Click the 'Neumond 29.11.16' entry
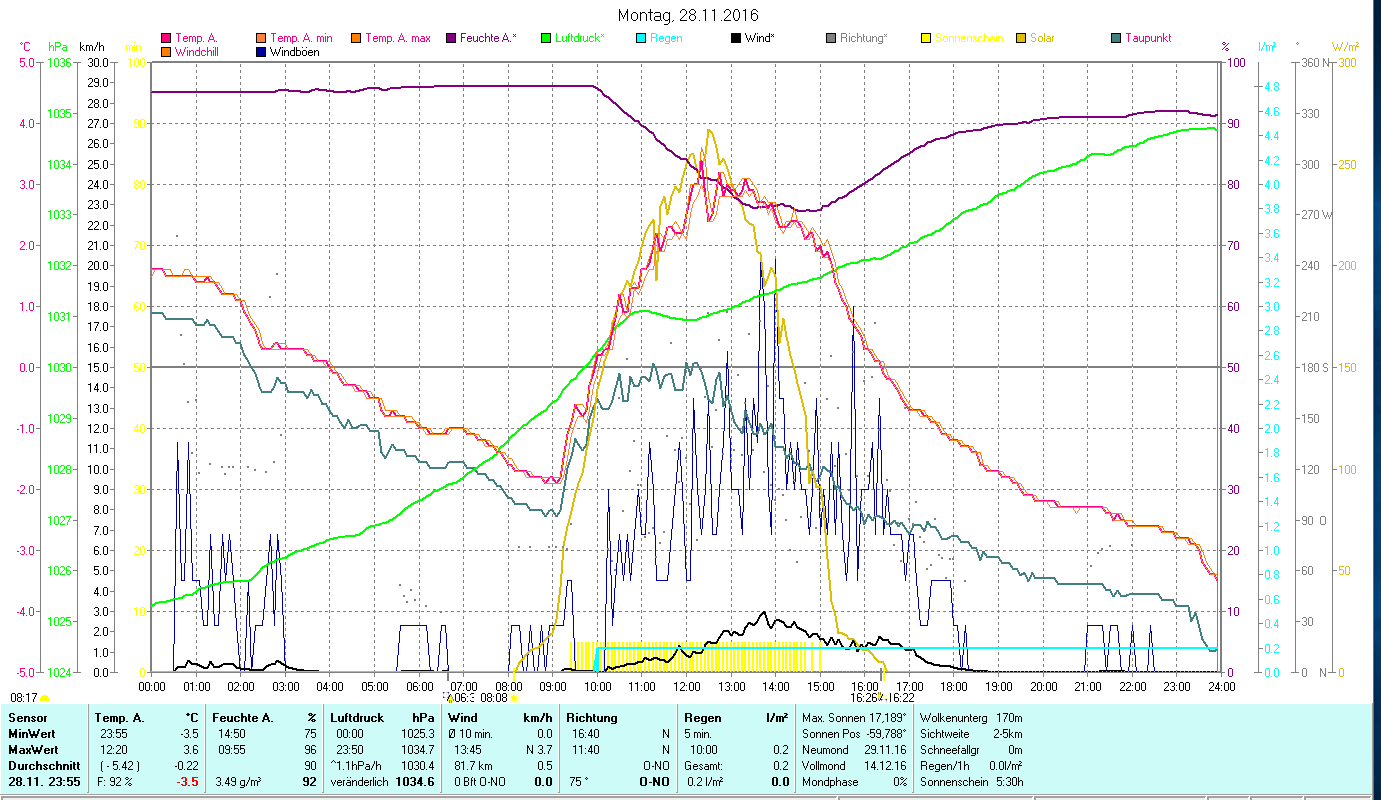The width and height of the screenshot is (1381, 800). click(855, 750)
